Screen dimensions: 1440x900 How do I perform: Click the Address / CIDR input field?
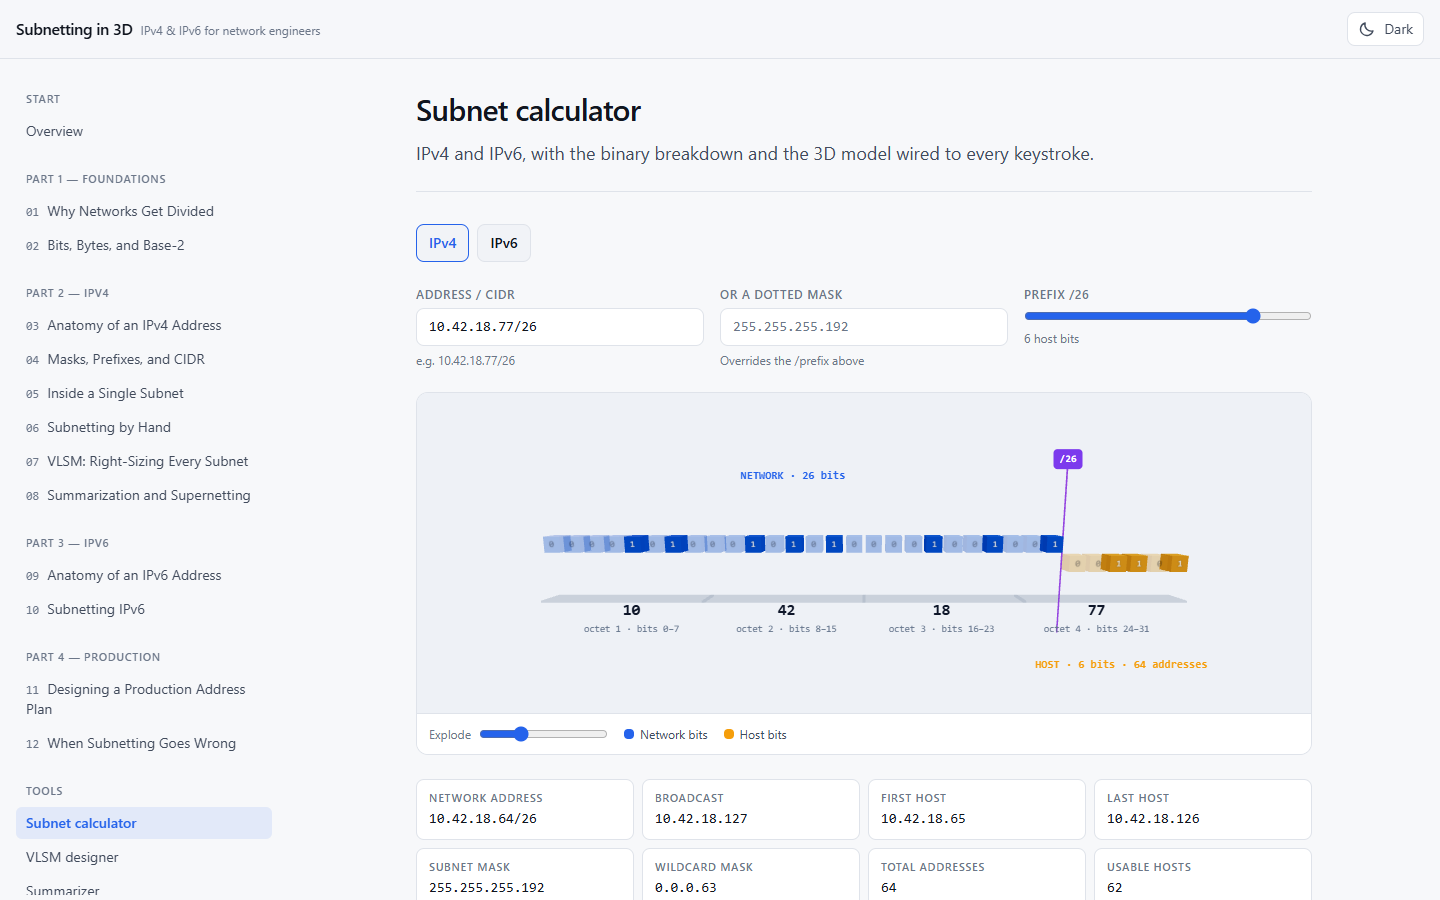[x=560, y=327]
